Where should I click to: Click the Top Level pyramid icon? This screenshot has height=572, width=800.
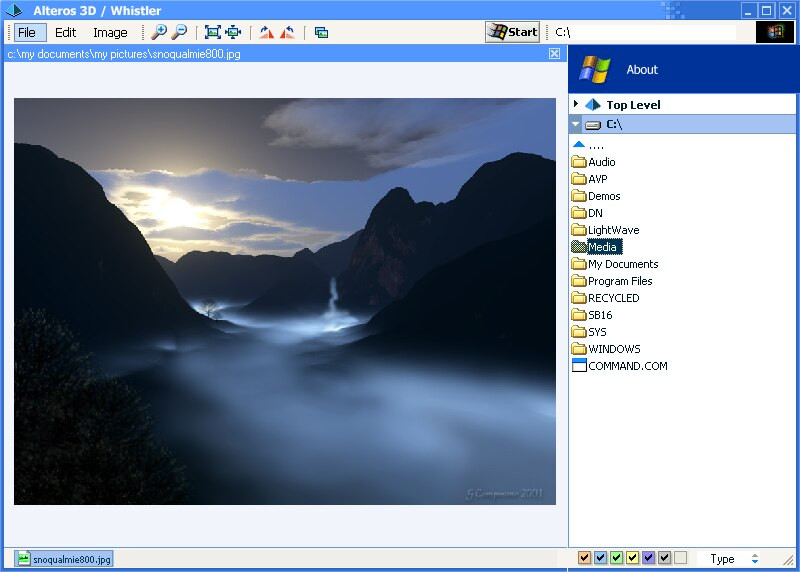(x=592, y=105)
